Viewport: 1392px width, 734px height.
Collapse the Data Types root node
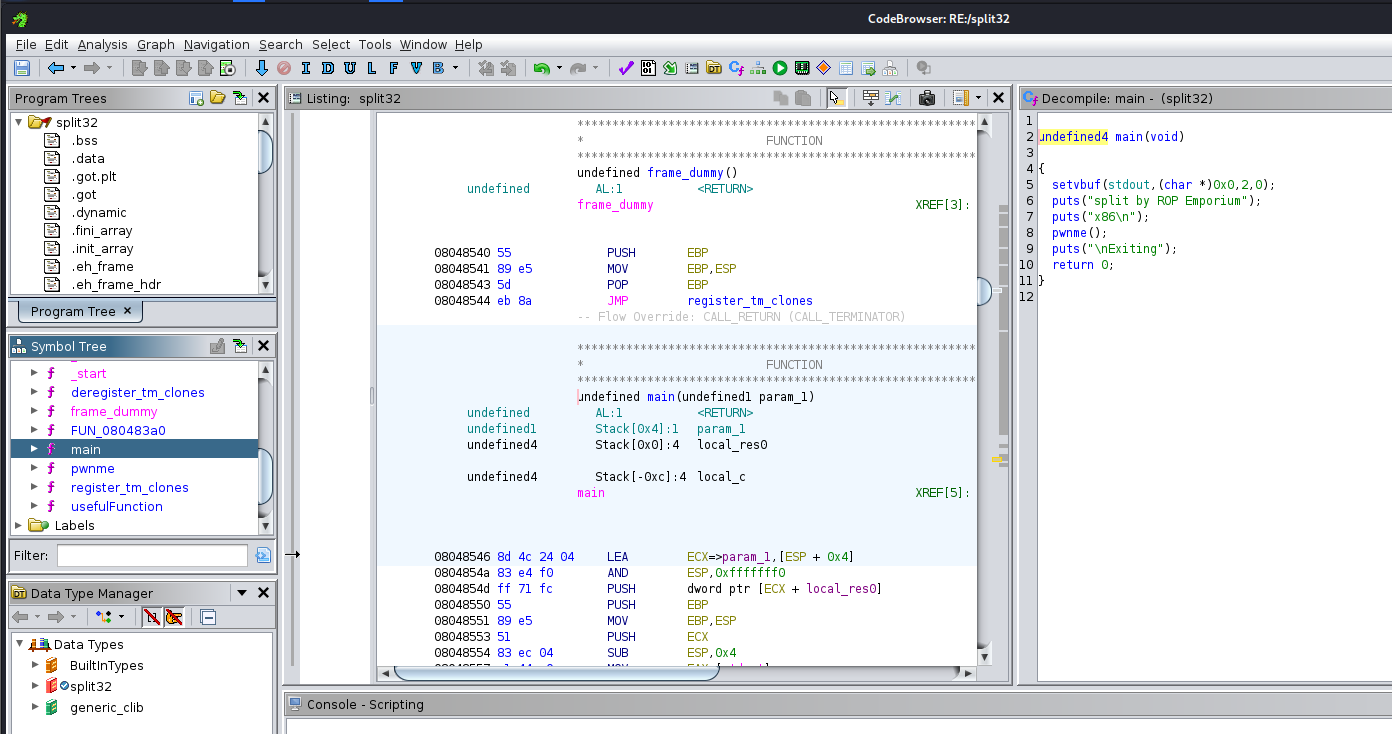coord(20,645)
